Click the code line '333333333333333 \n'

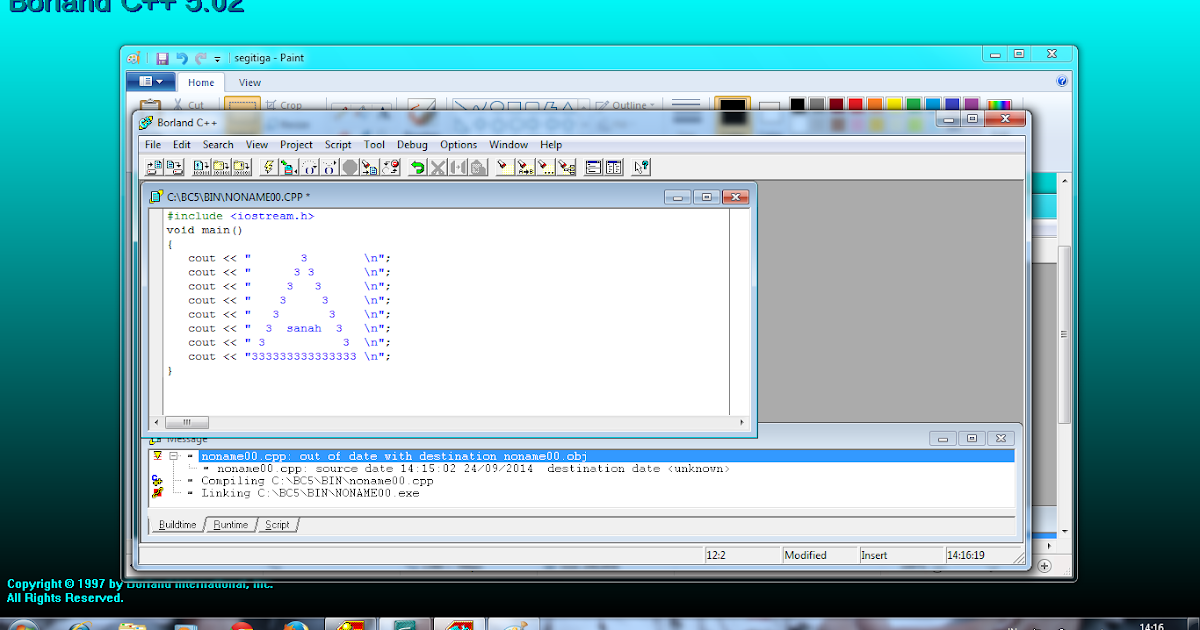click(289, 356)
